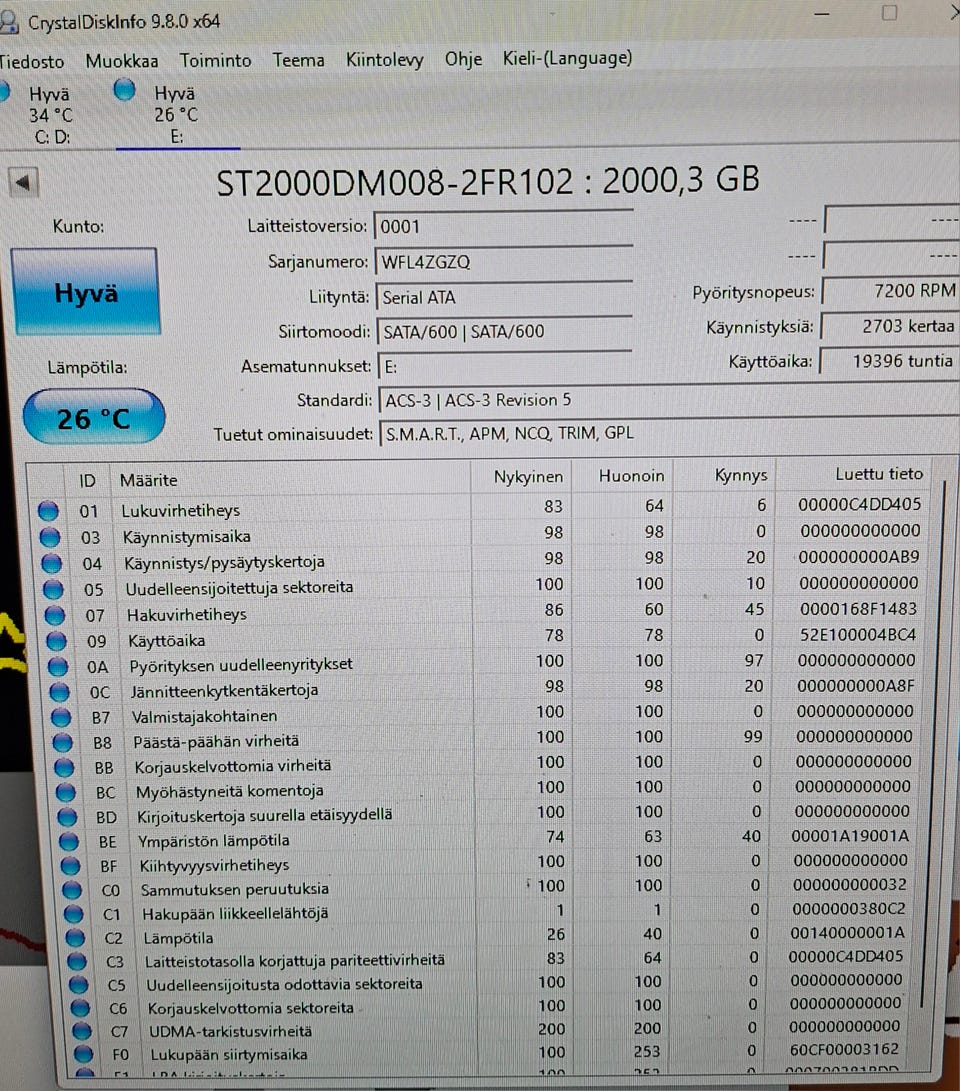Click the Standardi field ACS-3 Revision 5
This screenshot has height=1091, width=960.
[668, 400]
